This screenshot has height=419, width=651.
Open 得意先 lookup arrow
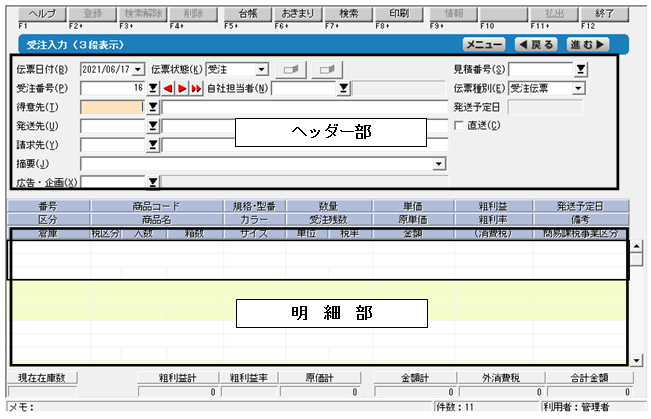click(x=153, y=107)
